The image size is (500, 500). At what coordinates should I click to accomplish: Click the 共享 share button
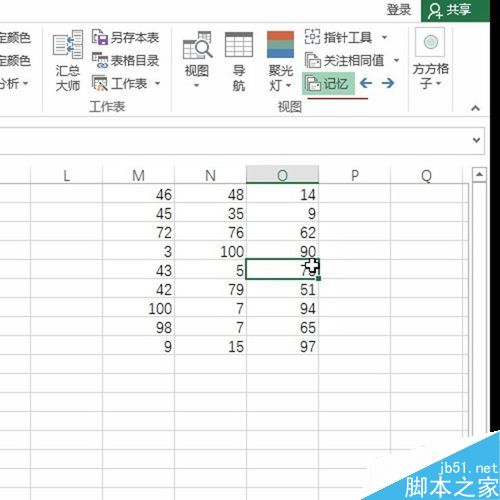[455, 10]
